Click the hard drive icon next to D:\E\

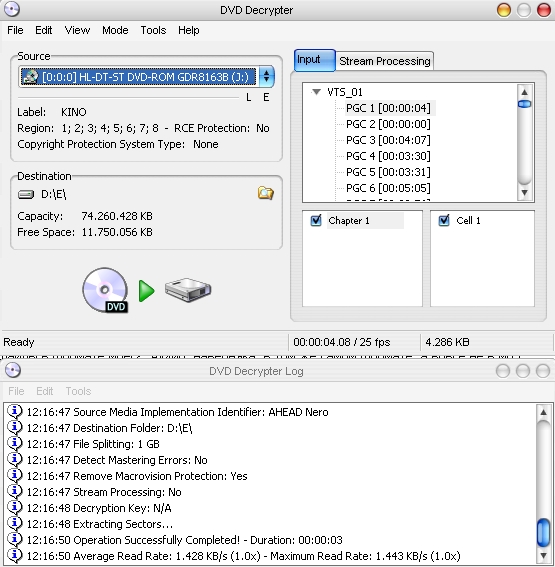click(x=26, y=195)
